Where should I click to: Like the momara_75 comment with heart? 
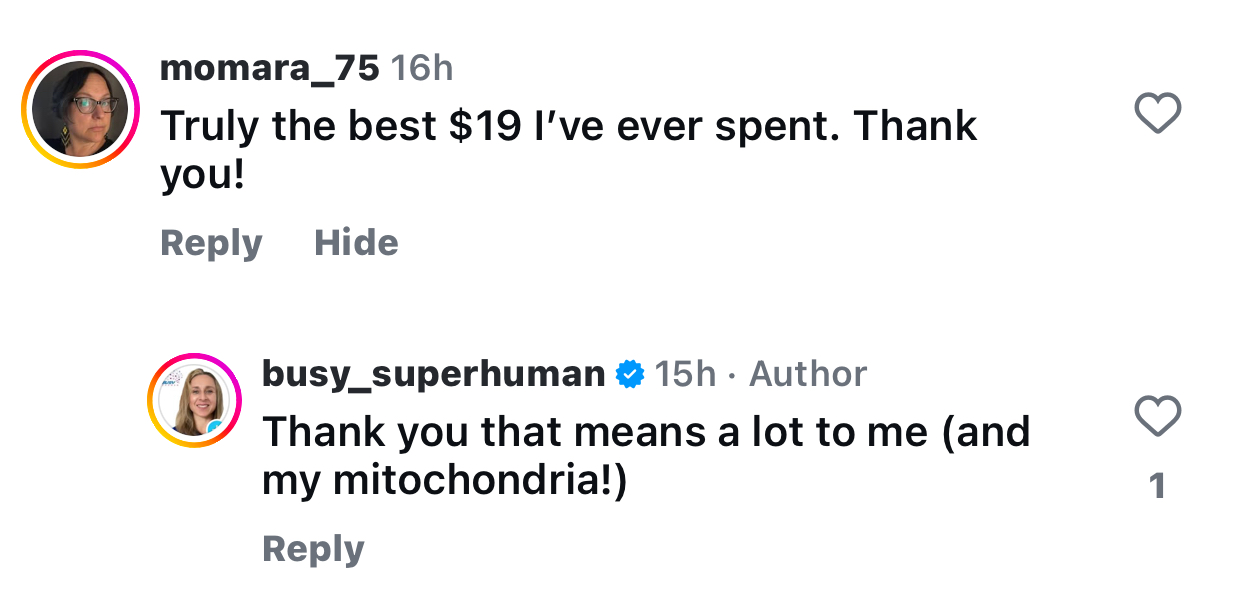[x=1159, y=114]
